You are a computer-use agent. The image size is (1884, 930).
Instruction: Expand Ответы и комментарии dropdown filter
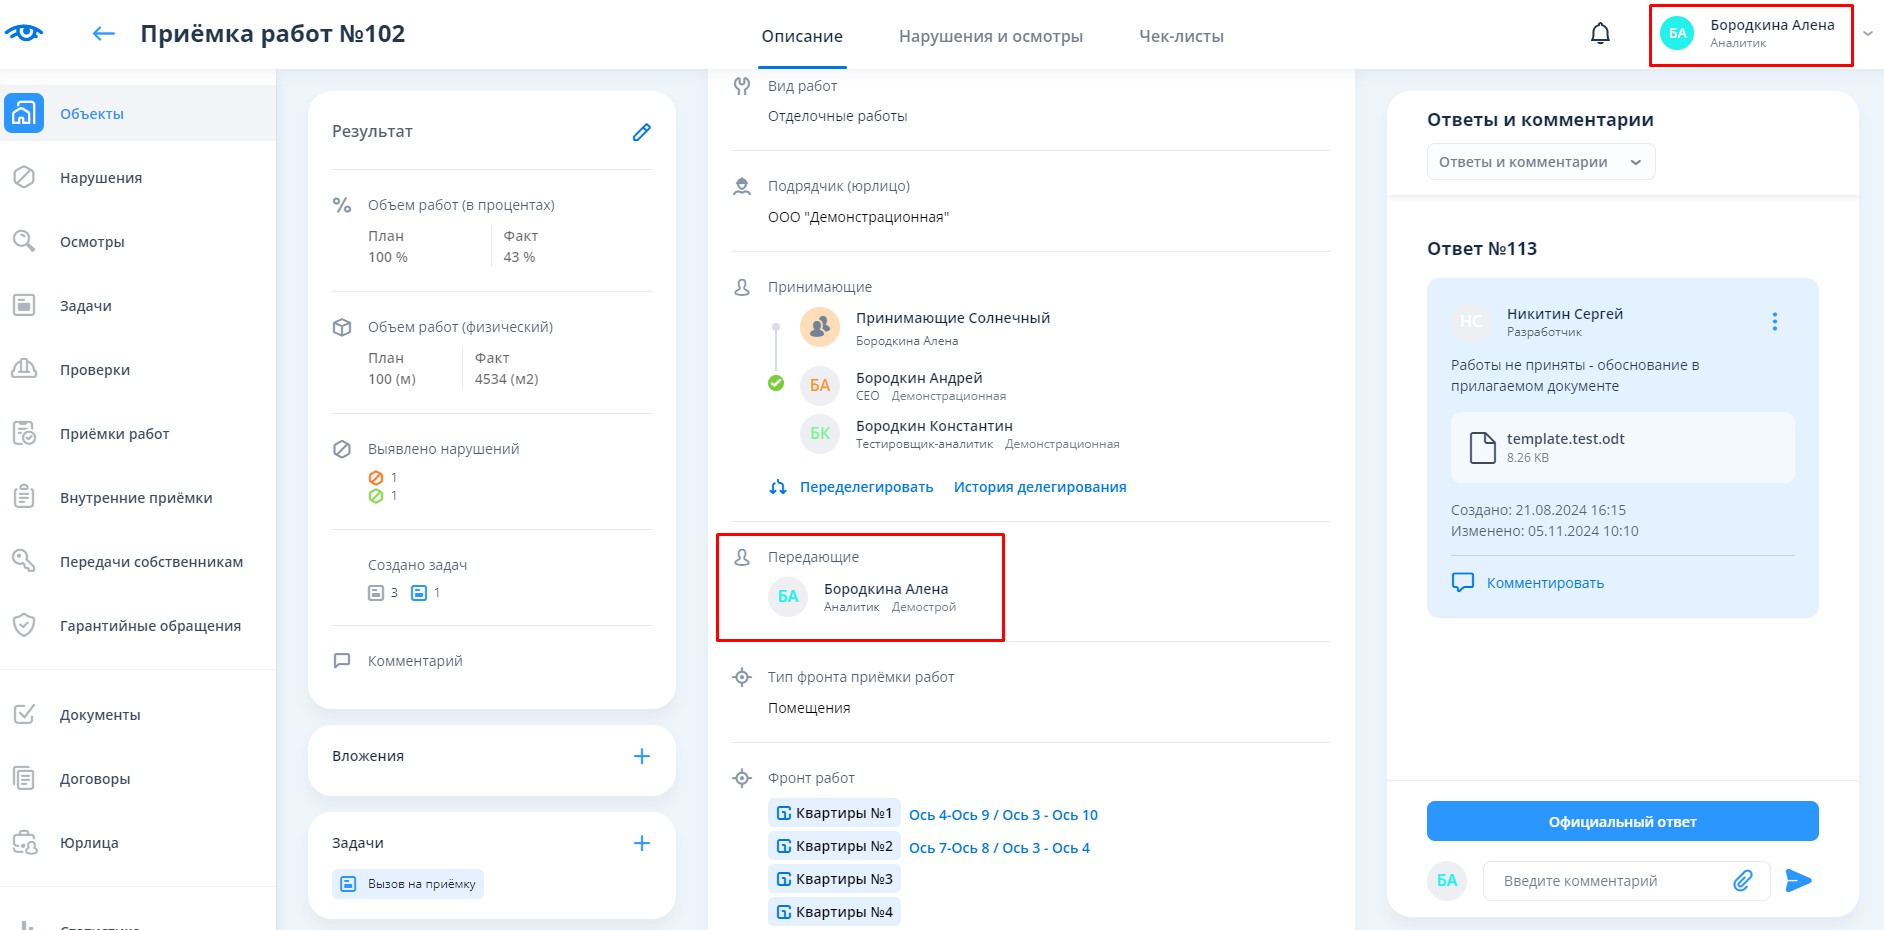tap(1540, 162)
